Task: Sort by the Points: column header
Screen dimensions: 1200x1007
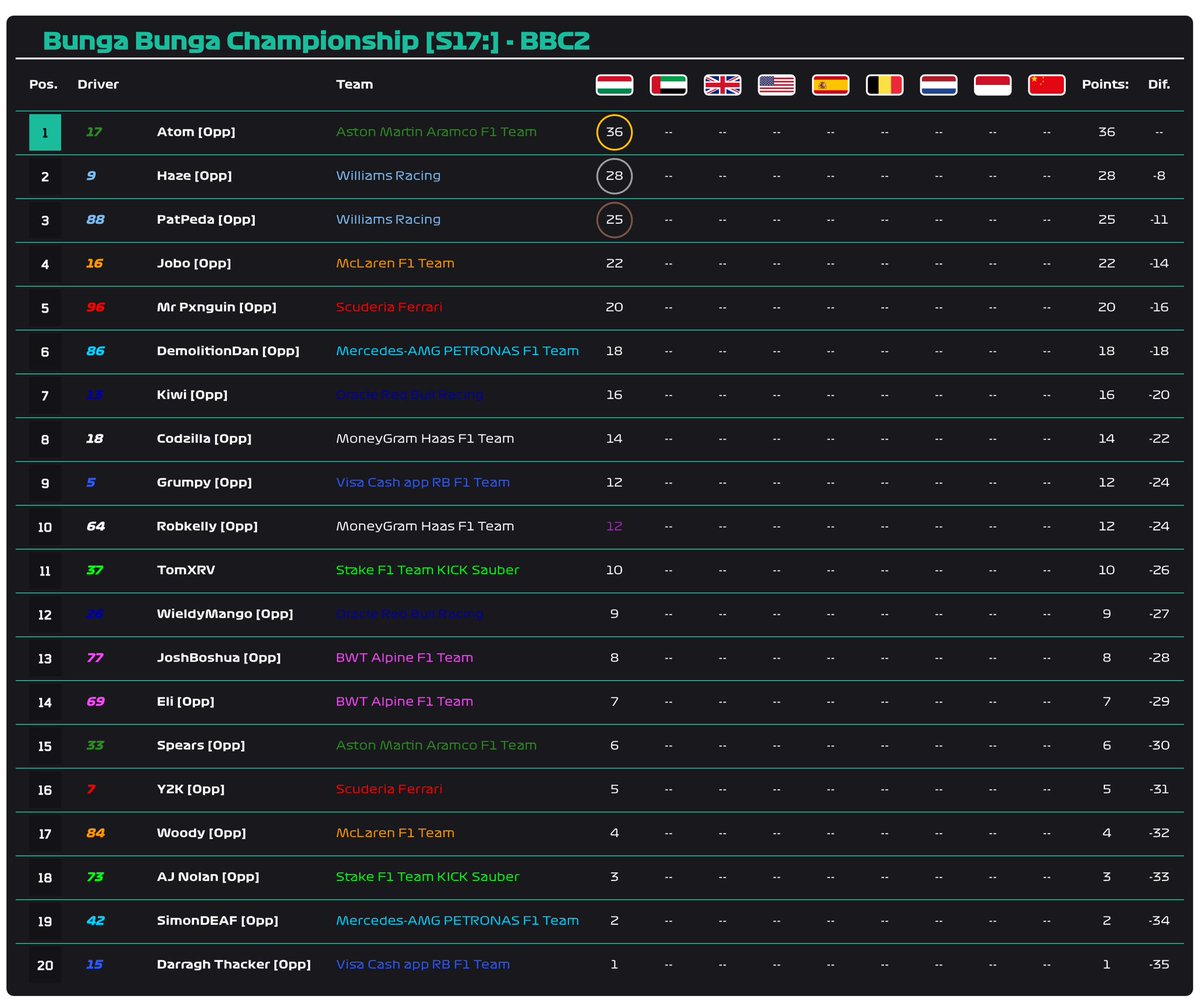Action: pyautogui.click(x=1105, y=85)
